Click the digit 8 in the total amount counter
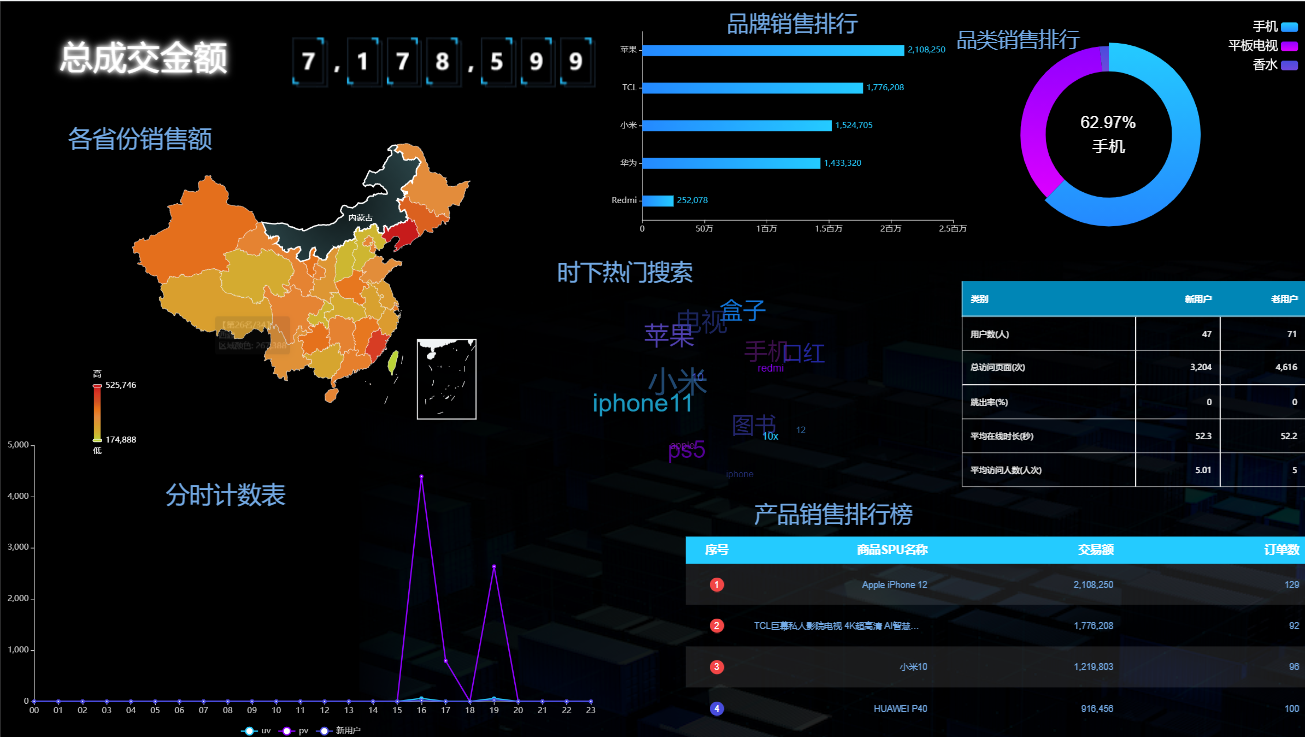Screen dimensions: 1305x737 [x=441, y=62]
